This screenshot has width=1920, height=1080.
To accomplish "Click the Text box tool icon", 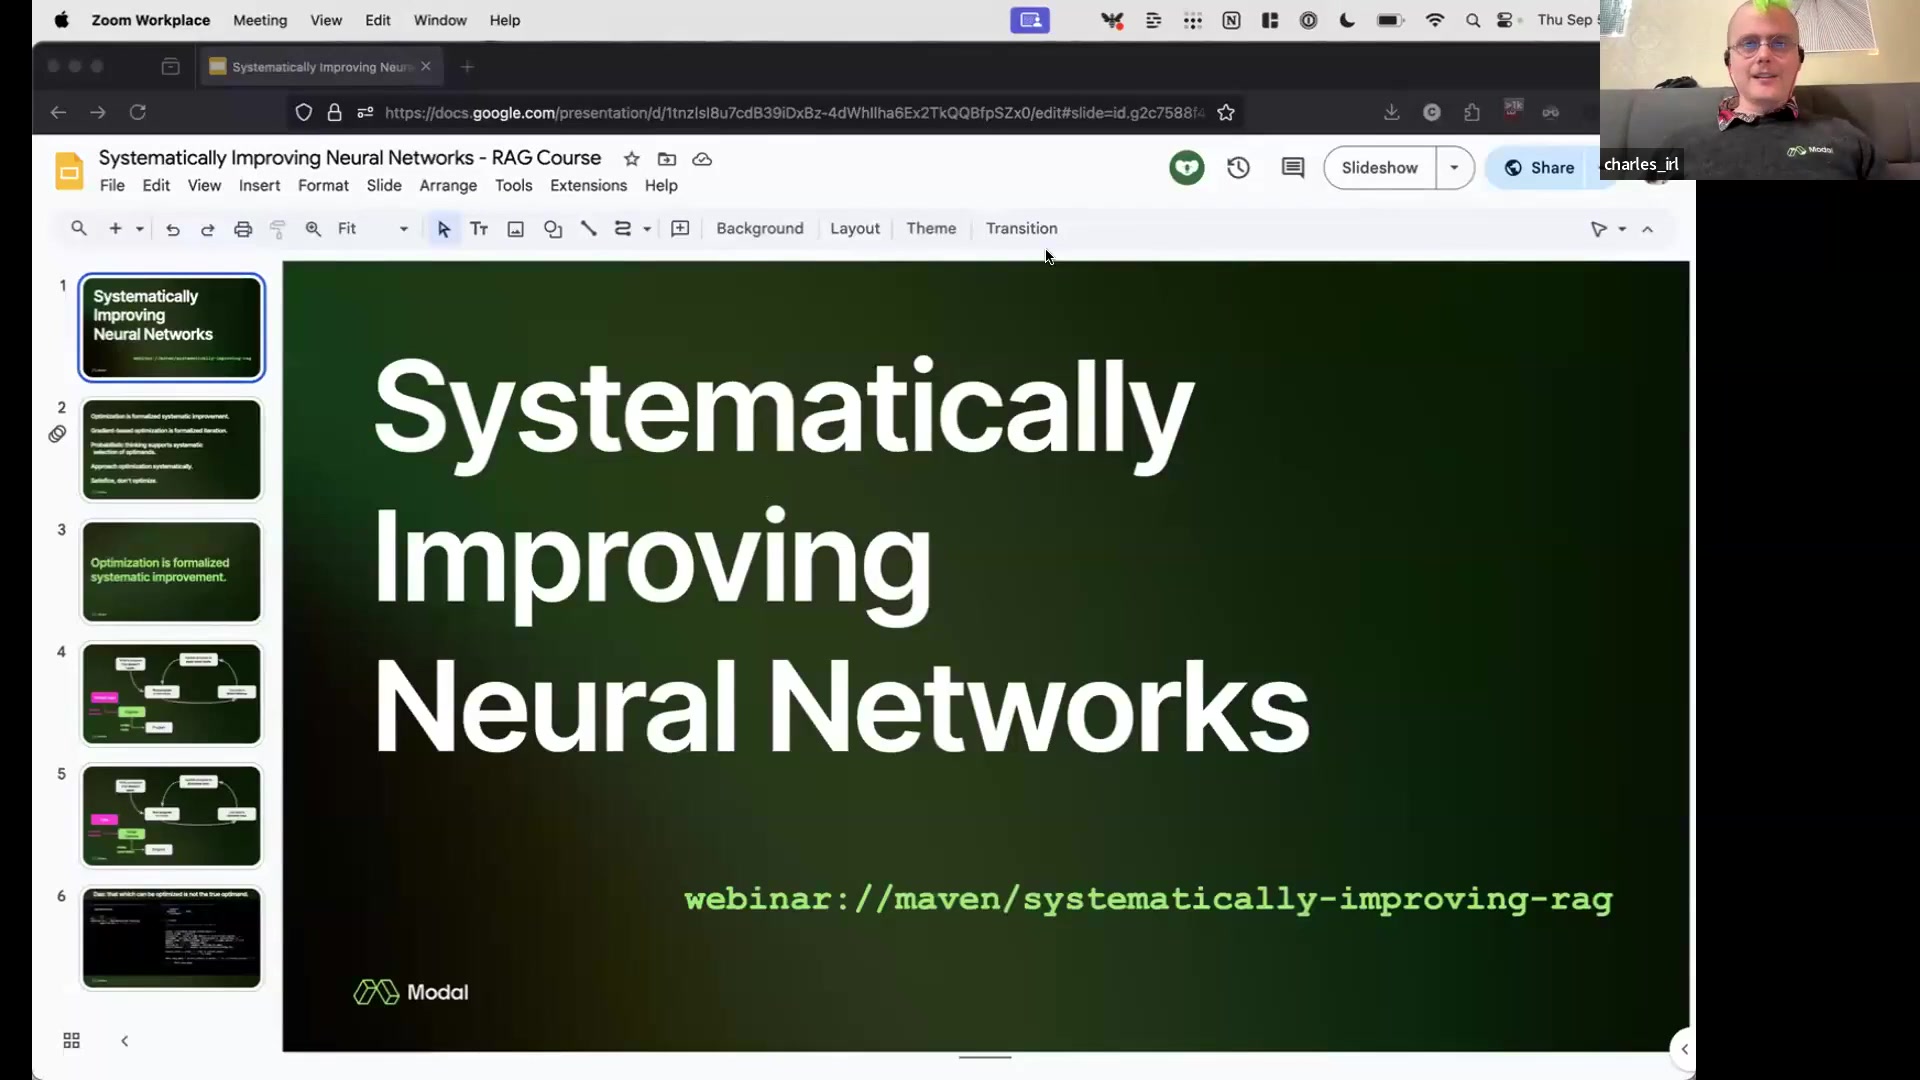I will (479, 229).
